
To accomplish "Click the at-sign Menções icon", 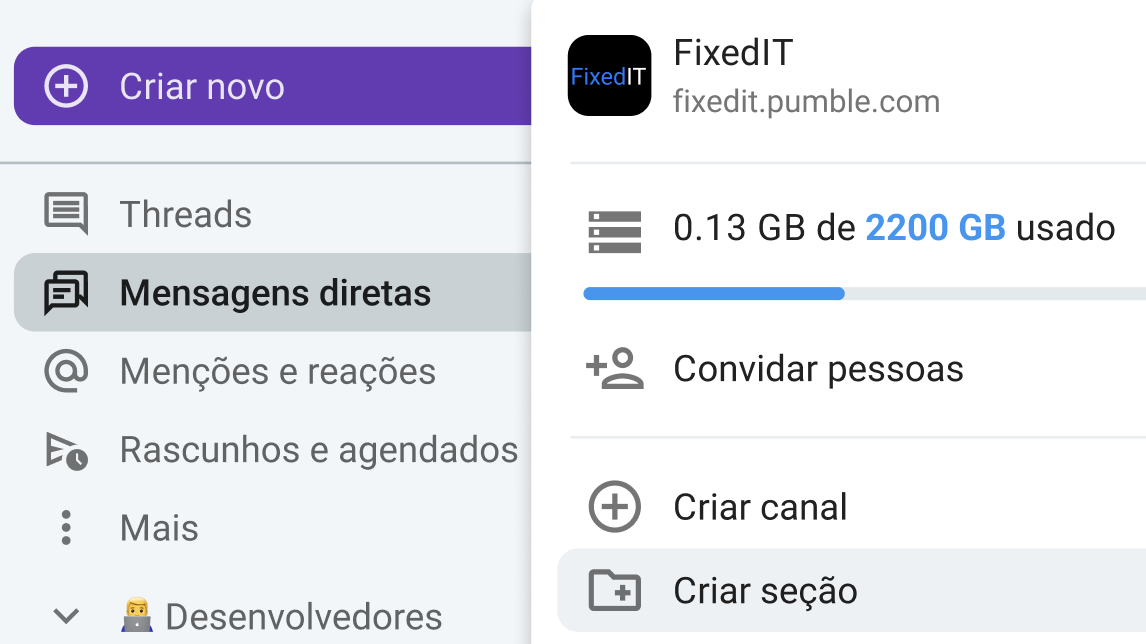I will click(66, 371).
